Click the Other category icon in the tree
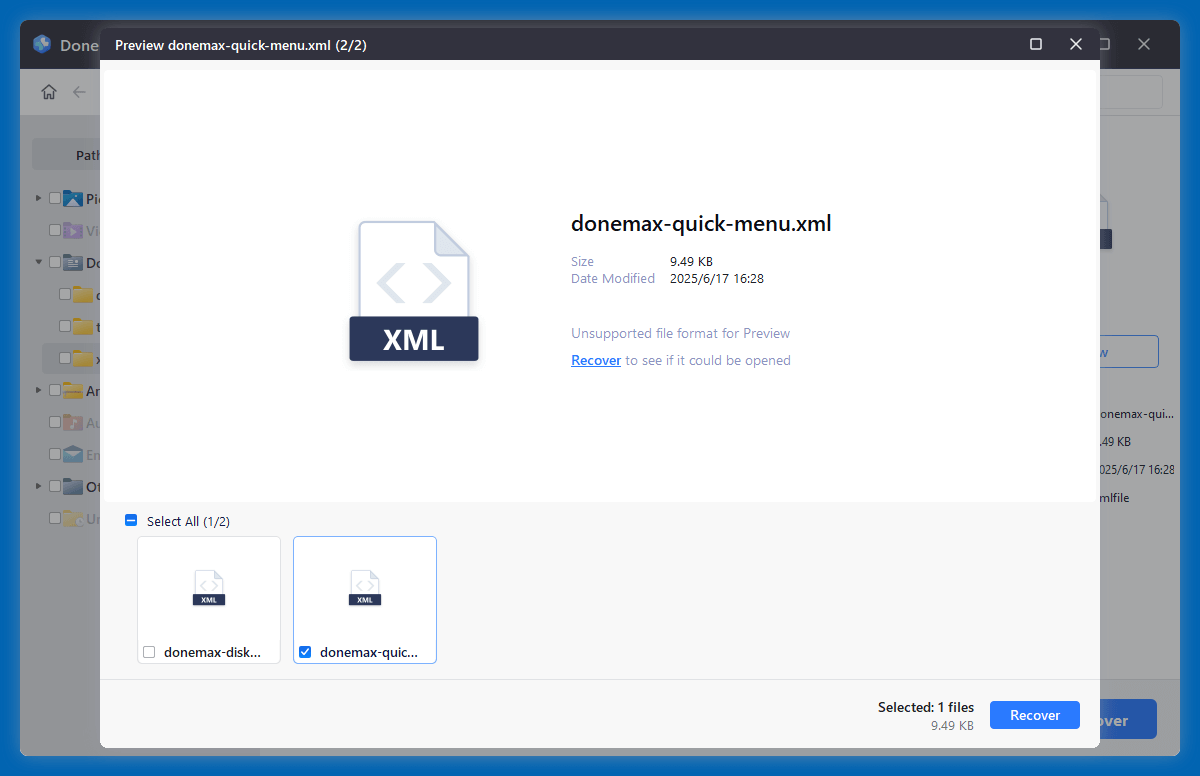Viewport: 1200px width, 776px height. click(72, 486)
